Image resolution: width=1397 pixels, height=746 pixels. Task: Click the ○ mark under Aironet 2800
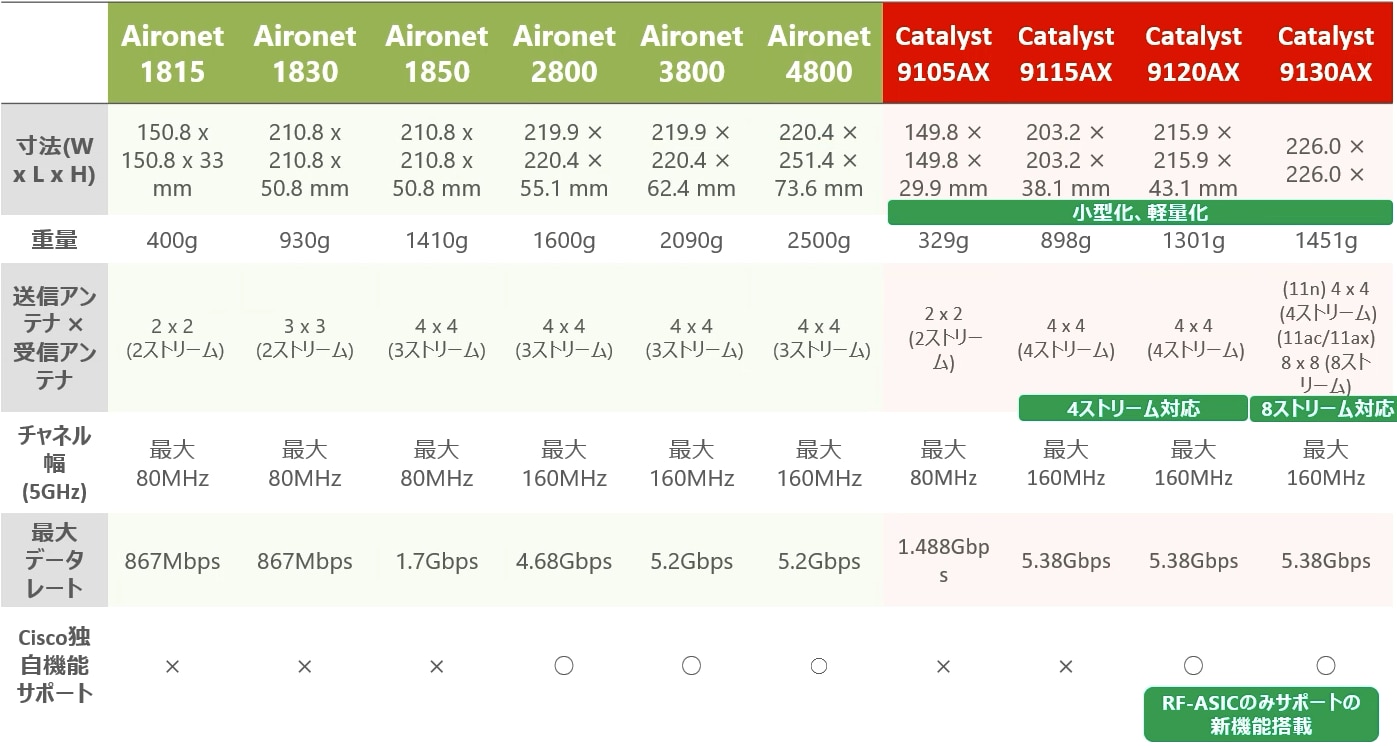tap(564, 665)
